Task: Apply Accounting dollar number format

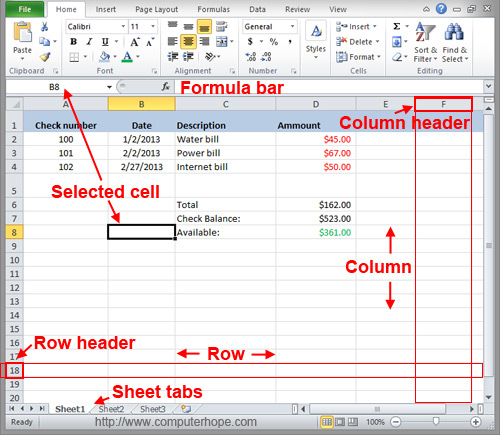Action: coord(250,42)
